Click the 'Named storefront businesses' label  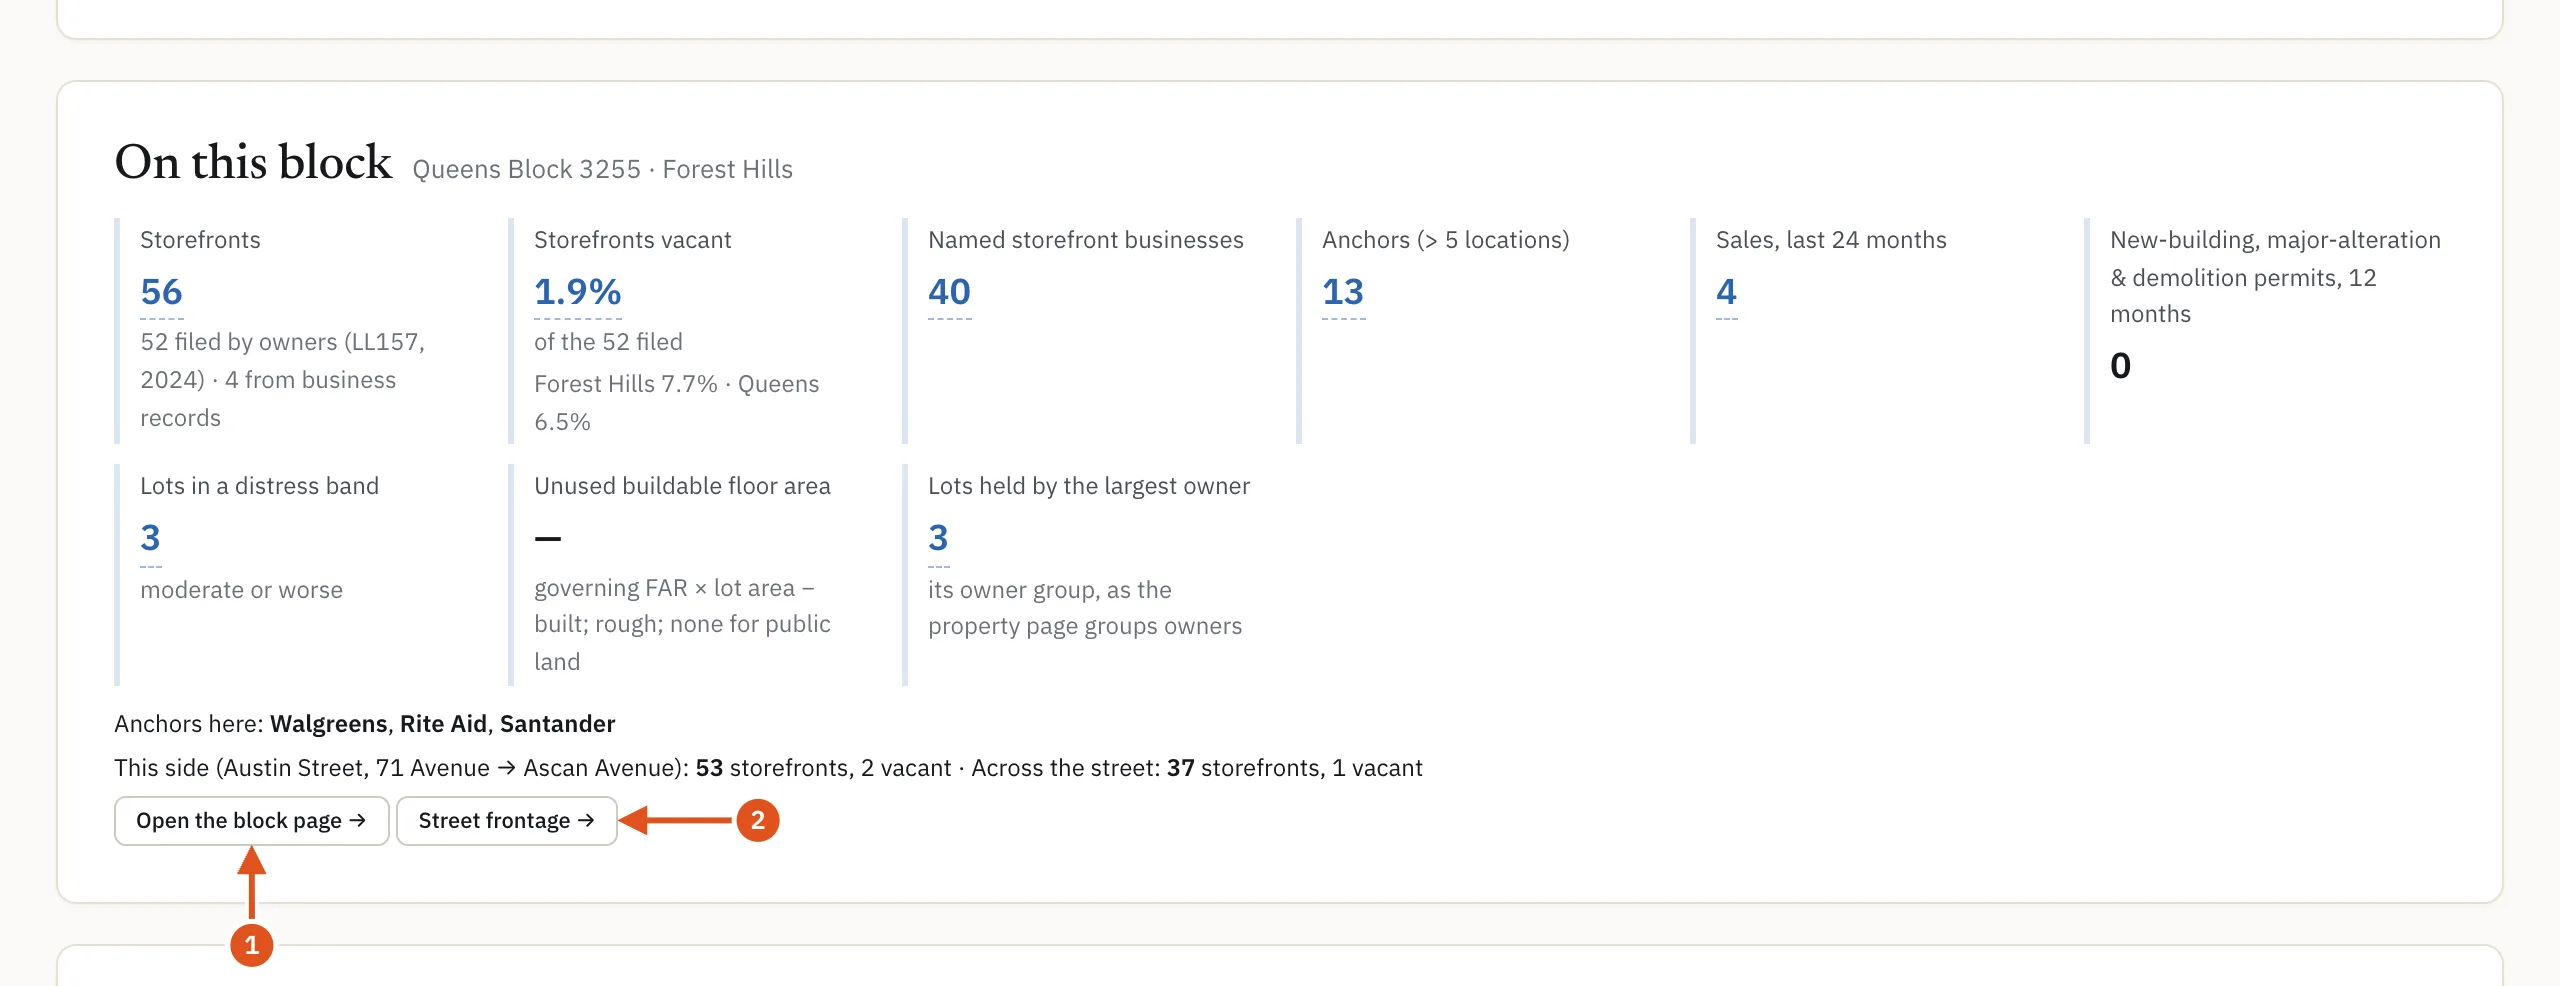pyautogui.click(x=1086, y=240)
